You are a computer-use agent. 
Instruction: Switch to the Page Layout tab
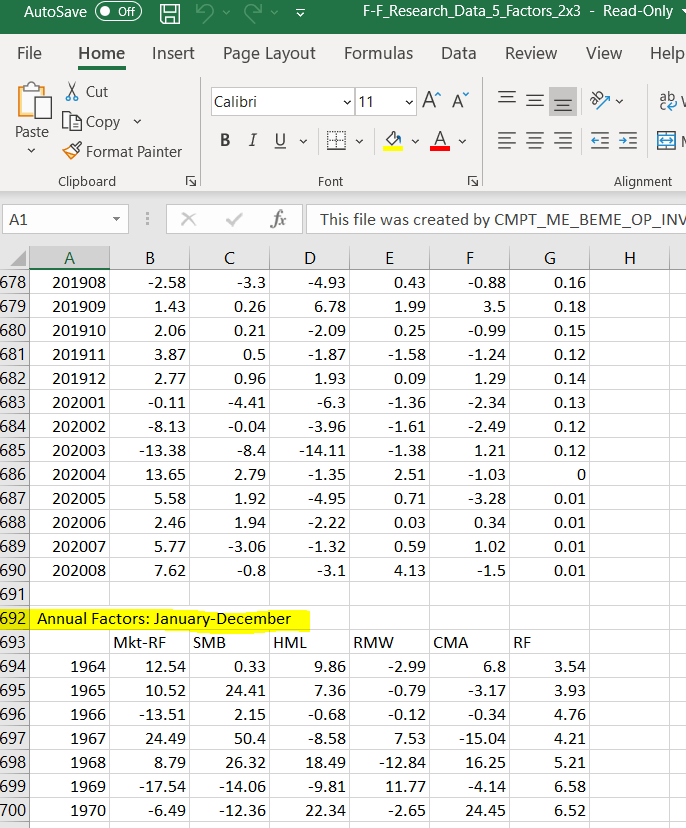click(x=269, y=53)
